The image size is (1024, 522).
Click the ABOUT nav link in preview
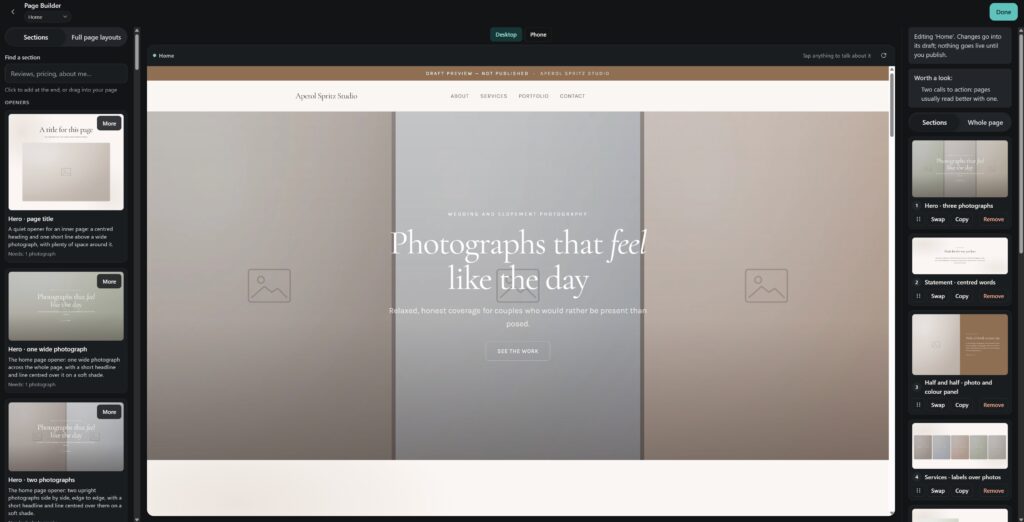click(x=460, y=96)
